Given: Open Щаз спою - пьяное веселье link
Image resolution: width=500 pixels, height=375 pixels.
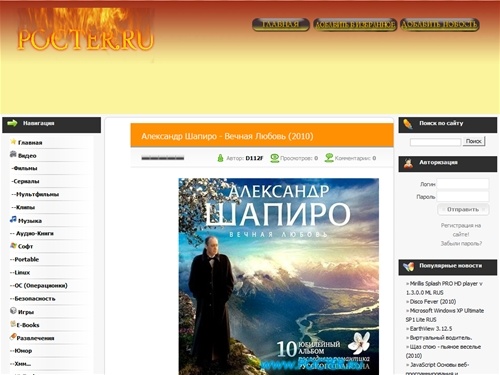Looking at the screenshot, I should coord(443,351).
